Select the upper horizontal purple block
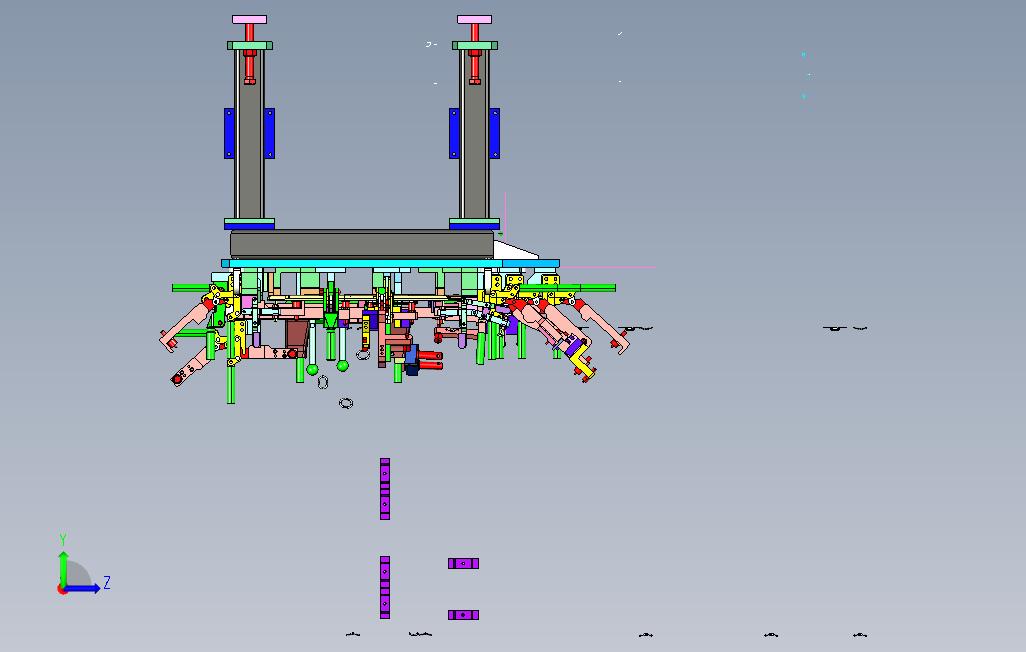This screenshot has width=1026, height=652. click(463, 563)
